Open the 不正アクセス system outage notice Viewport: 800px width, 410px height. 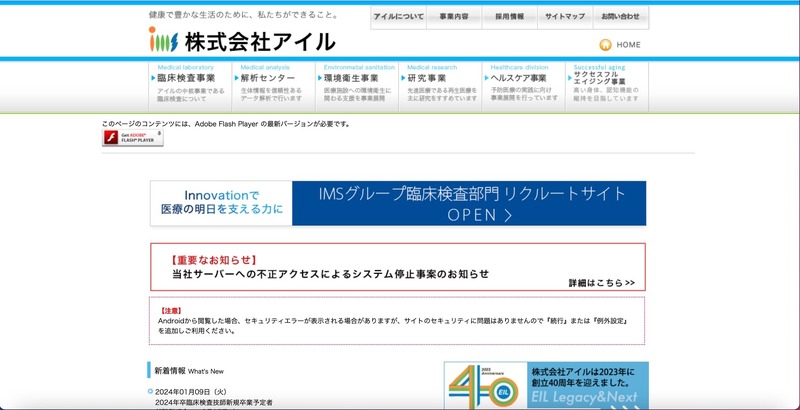(330, 273)
